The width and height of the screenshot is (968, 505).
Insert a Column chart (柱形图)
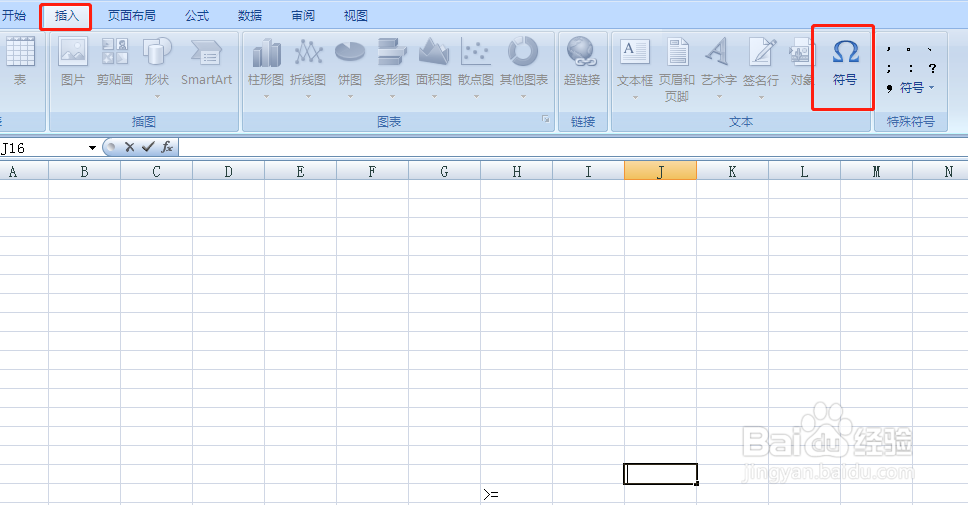266,62
